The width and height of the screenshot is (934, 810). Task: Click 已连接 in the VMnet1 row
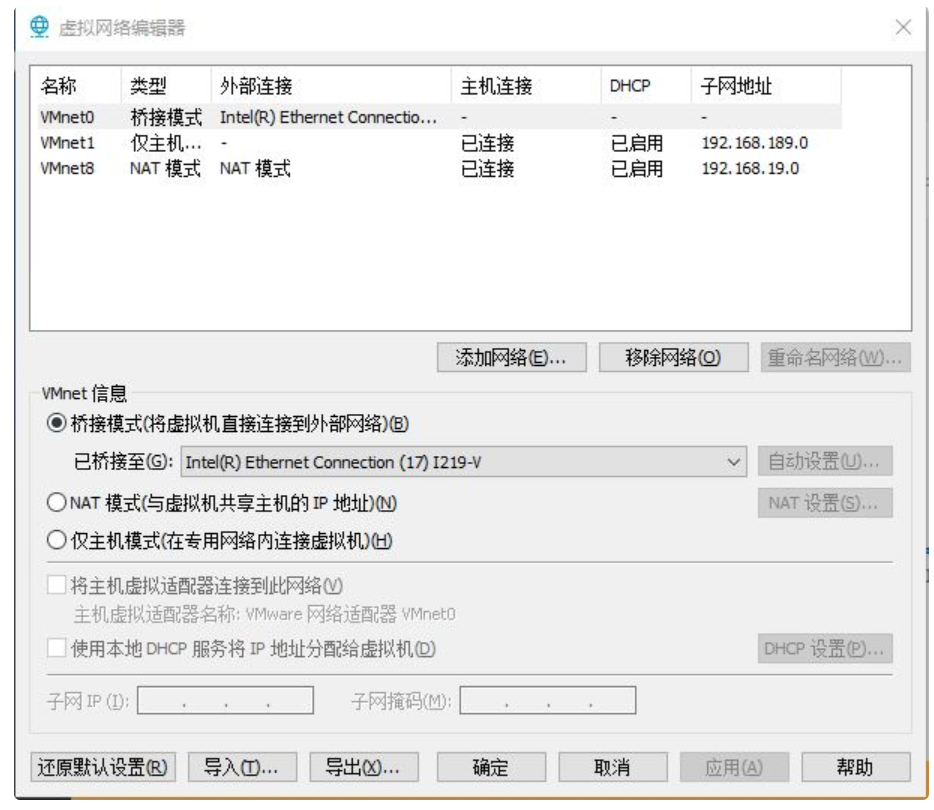487,143
